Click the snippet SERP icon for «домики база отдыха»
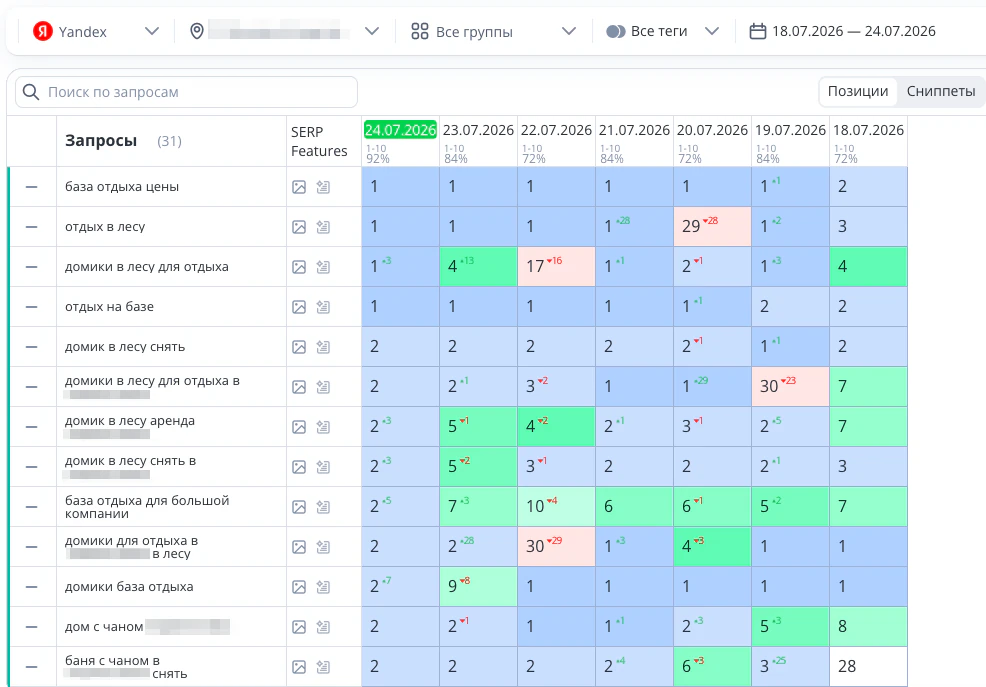The height and width of the screenshot is (687, 986). [323, 587]
